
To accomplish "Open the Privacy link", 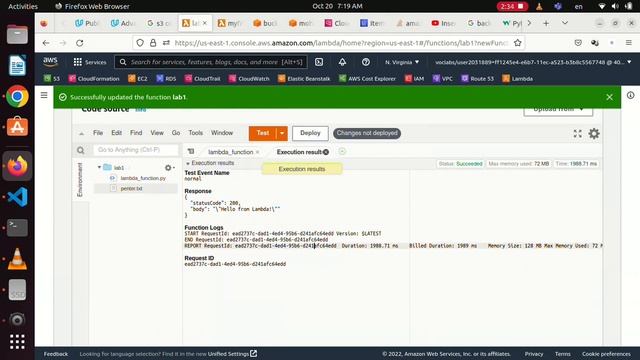I will 534,354.
